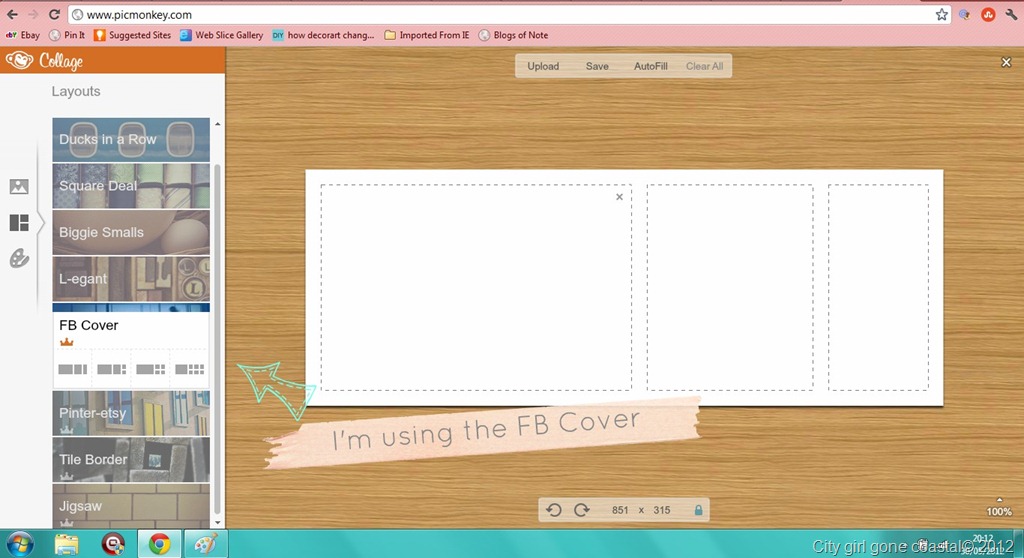The width and height of the screenshot is (1024, 558).
Task: Open the Background palette icon
Action: tap(19, 259)
